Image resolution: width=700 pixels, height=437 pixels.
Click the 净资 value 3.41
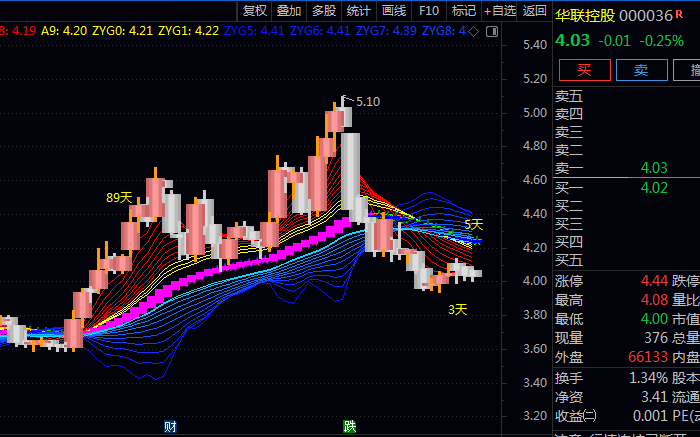tap(654, 397)
